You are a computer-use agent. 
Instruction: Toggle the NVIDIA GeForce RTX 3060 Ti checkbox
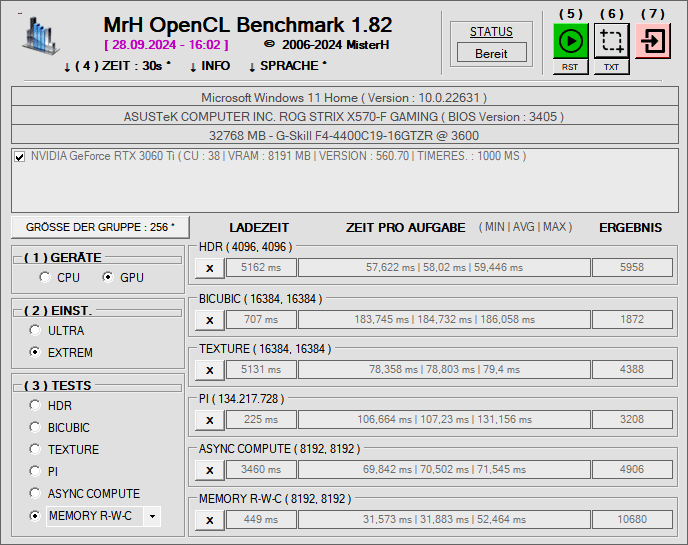19,157
